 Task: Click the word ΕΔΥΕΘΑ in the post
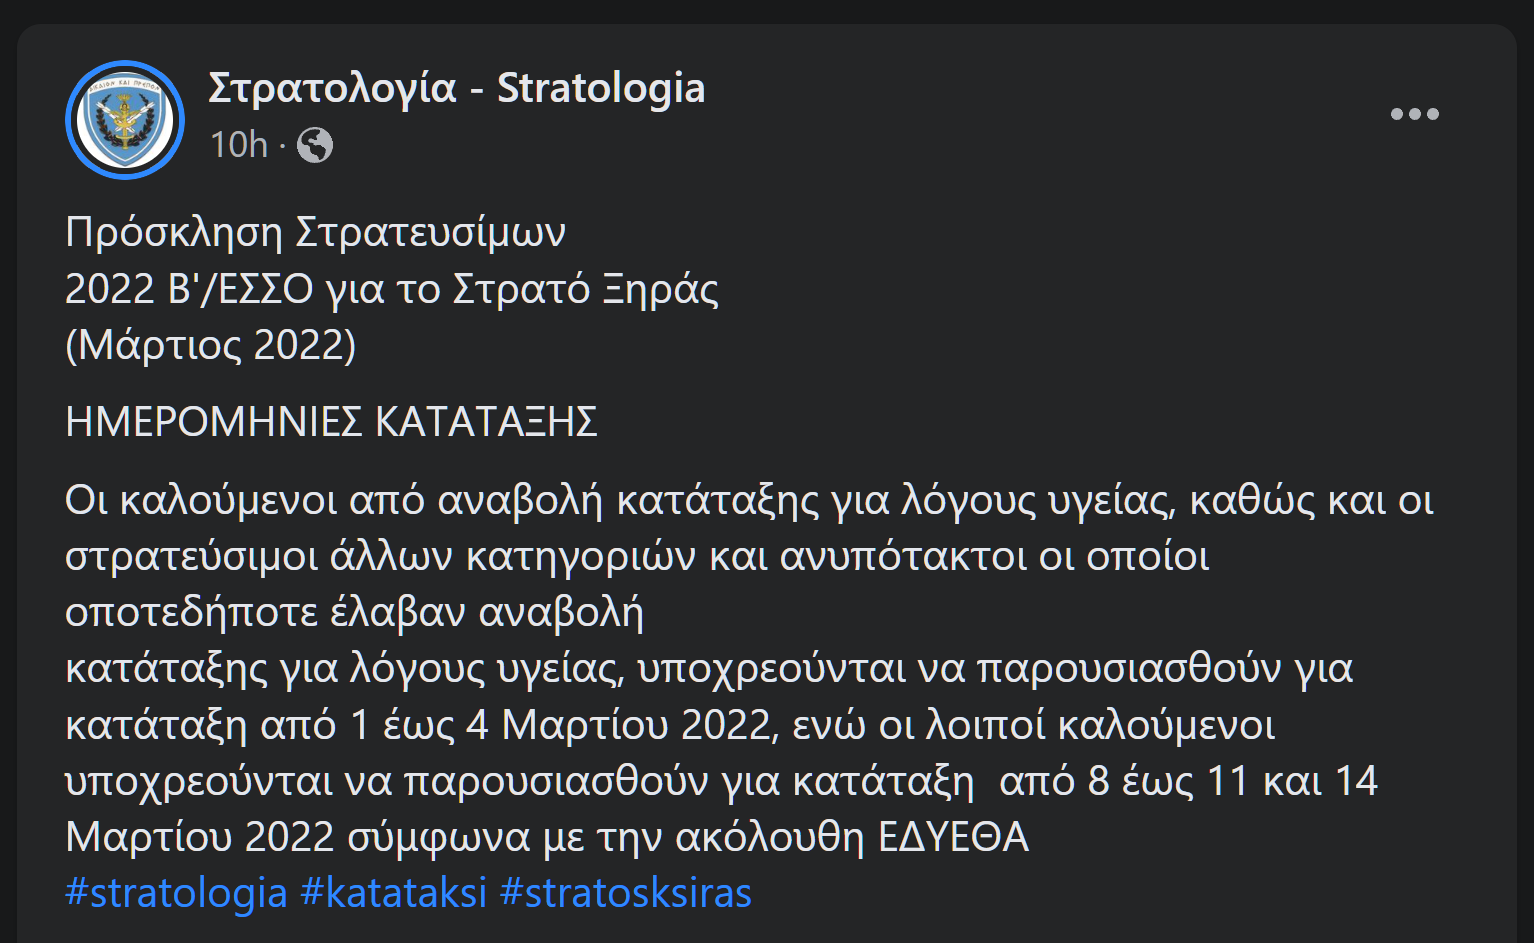tap(953, 837)
